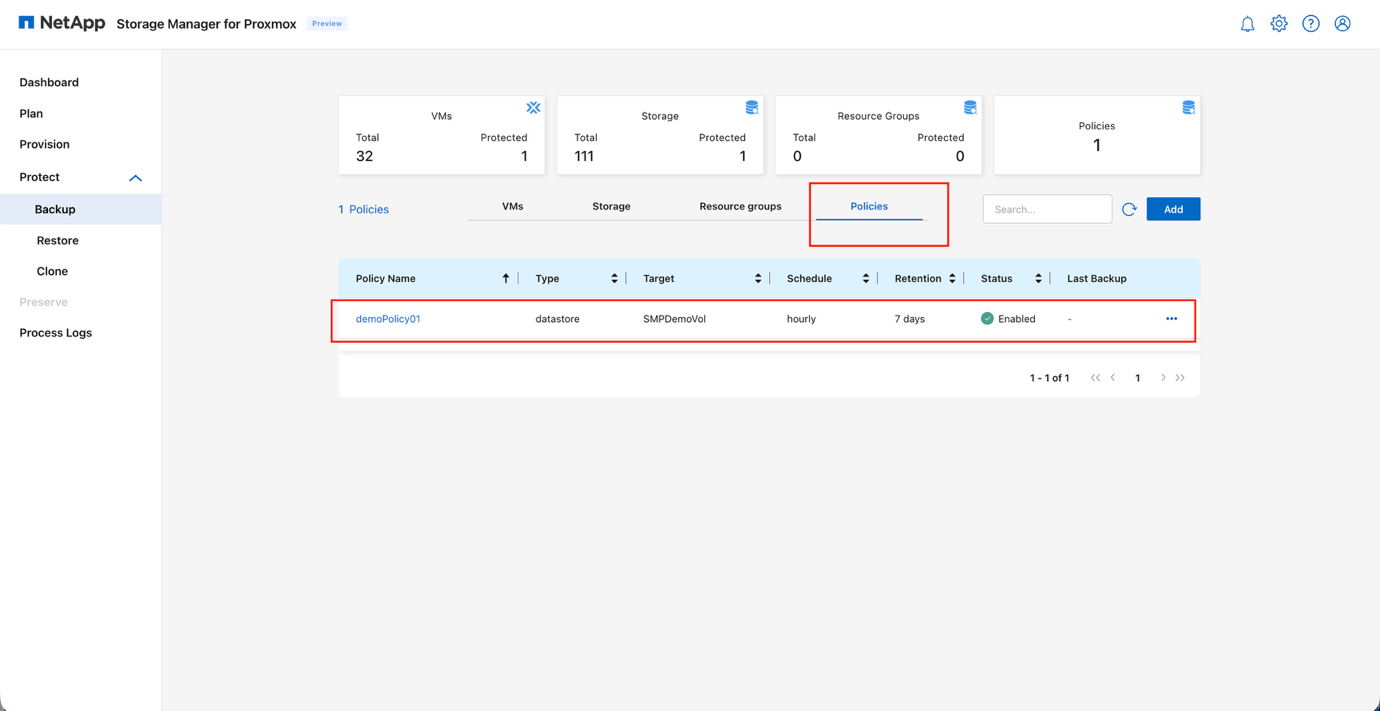Open the notifications bell icon
Screen dimensions: 1380x711
(x=1247, y=23)
